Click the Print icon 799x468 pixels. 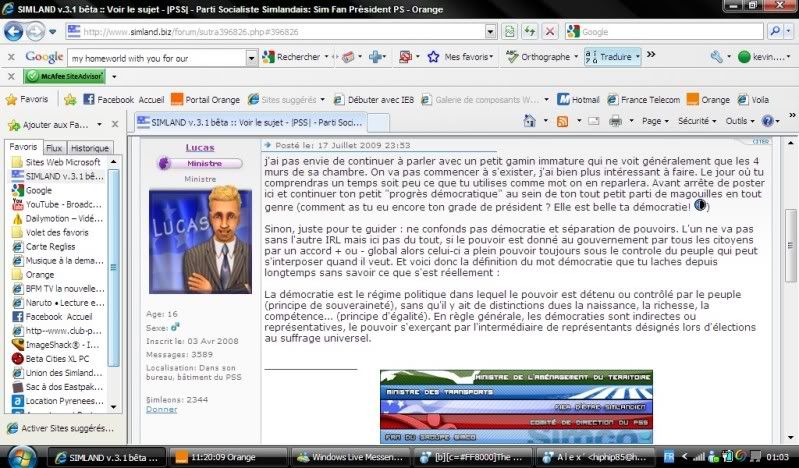(616, 121)
